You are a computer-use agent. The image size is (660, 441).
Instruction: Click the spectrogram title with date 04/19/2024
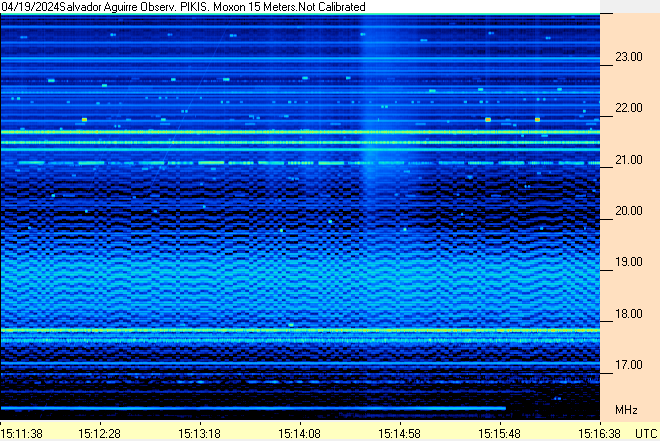[x=183, y=7]
